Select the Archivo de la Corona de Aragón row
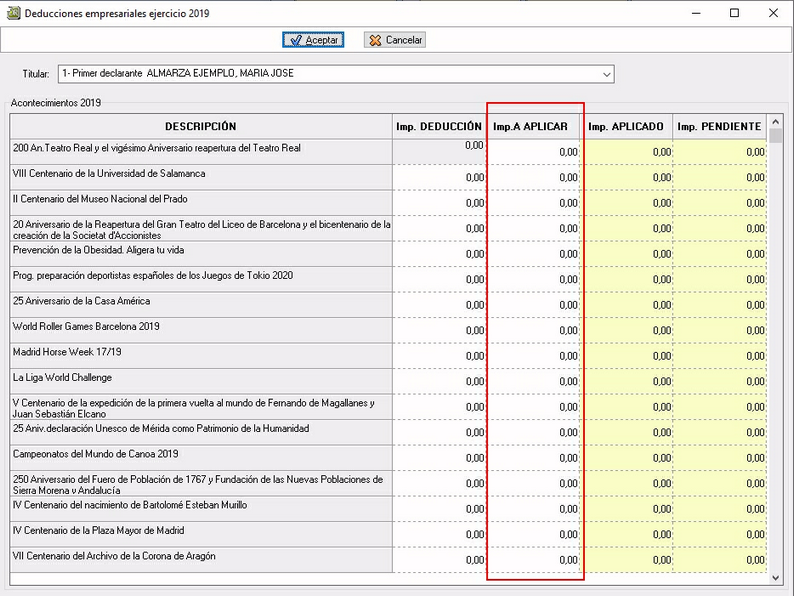The image size is (794, 596). point(201,560)
